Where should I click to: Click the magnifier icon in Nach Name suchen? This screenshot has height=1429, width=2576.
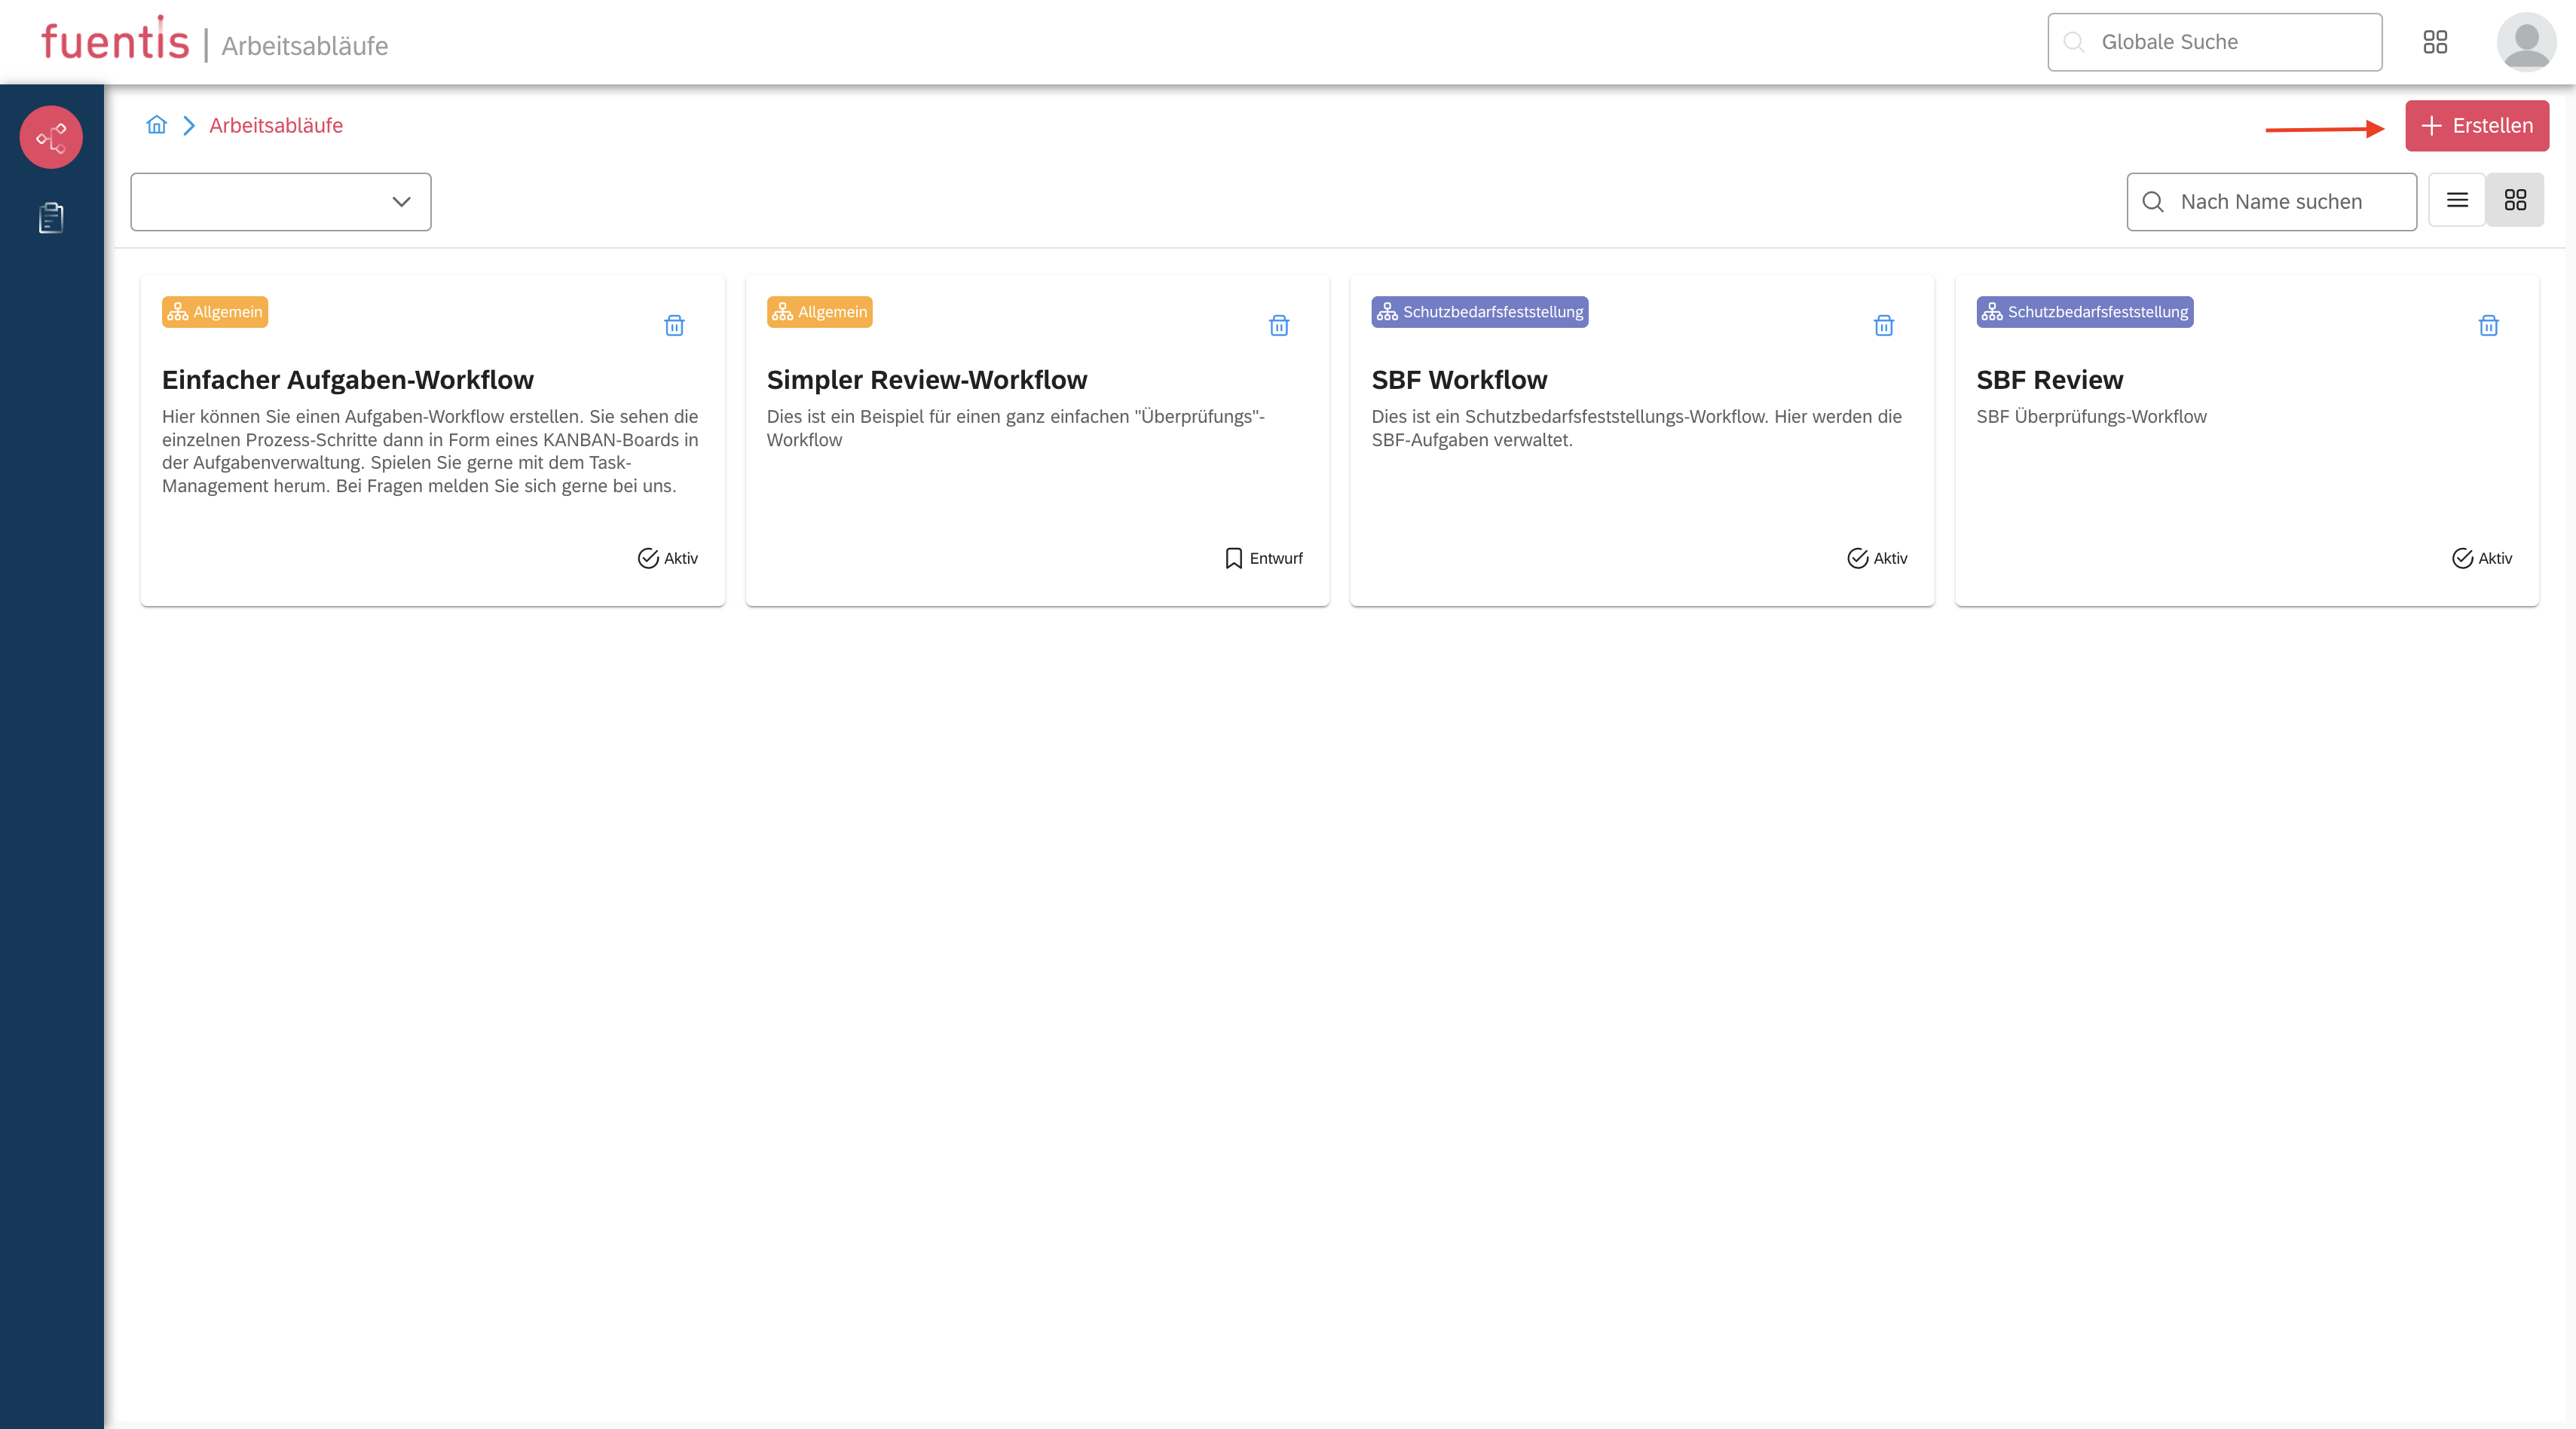2153,202
